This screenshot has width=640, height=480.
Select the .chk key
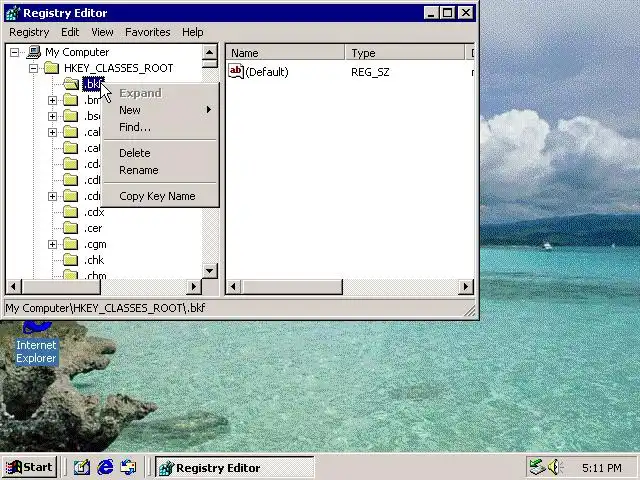point(94,260)
